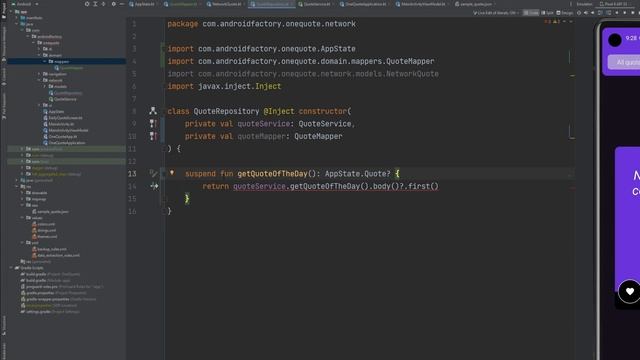Click quoteService reference on line 14
The height and width of the screenshot is (360, 640).
point(259,186)
